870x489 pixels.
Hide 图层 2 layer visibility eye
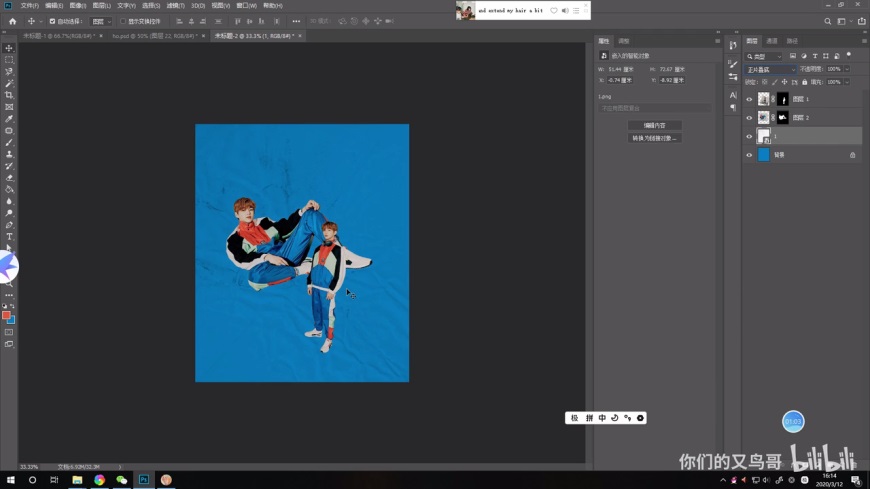(749, 118)
